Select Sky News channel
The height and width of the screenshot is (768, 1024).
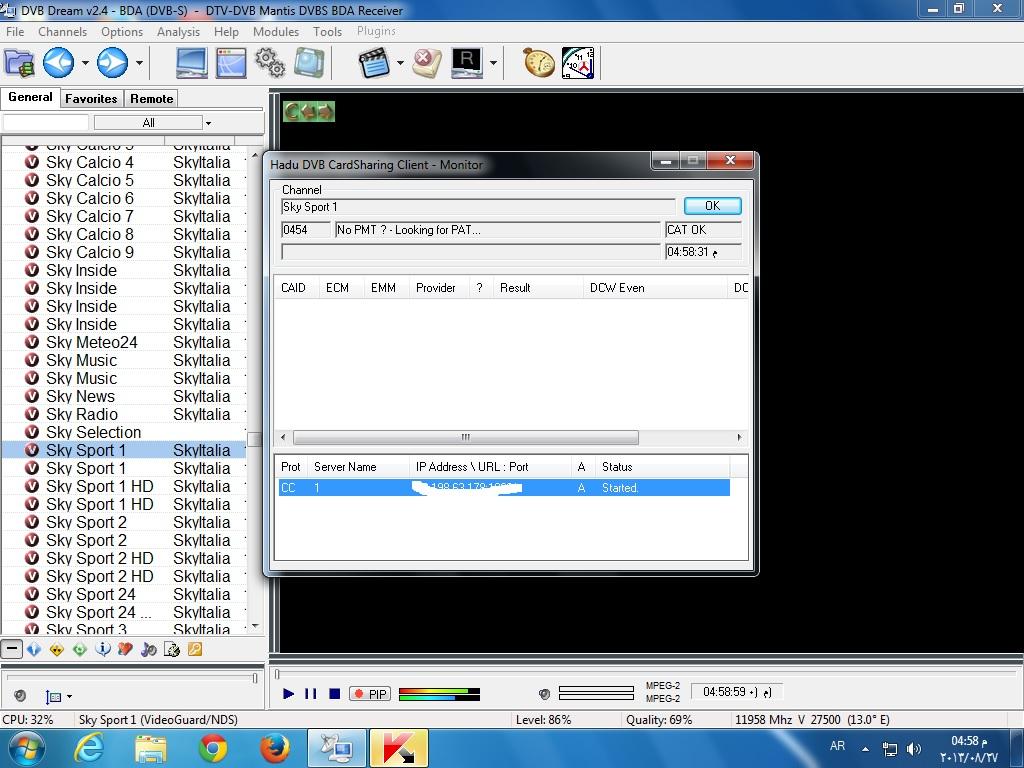(124, 396)
